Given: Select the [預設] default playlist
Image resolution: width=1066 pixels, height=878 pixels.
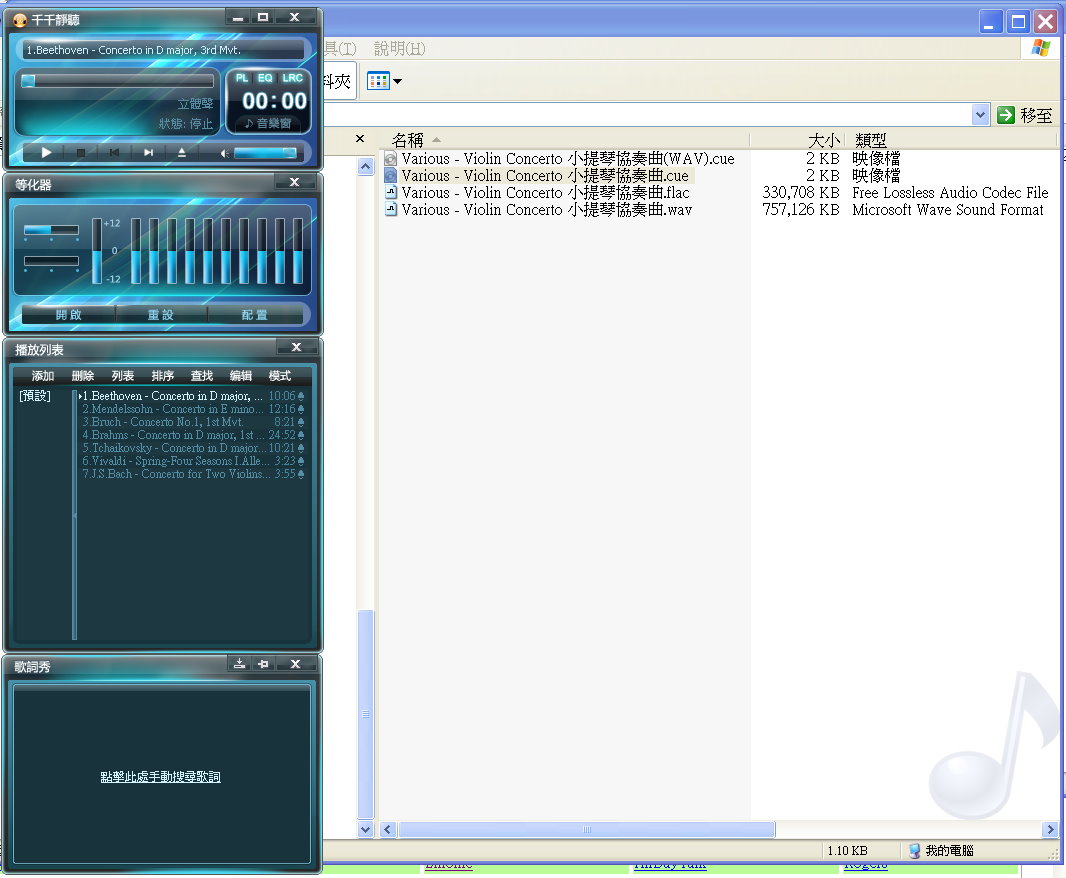Looking at the screenshot, I should pyautogui.click(x=35, y=396).
